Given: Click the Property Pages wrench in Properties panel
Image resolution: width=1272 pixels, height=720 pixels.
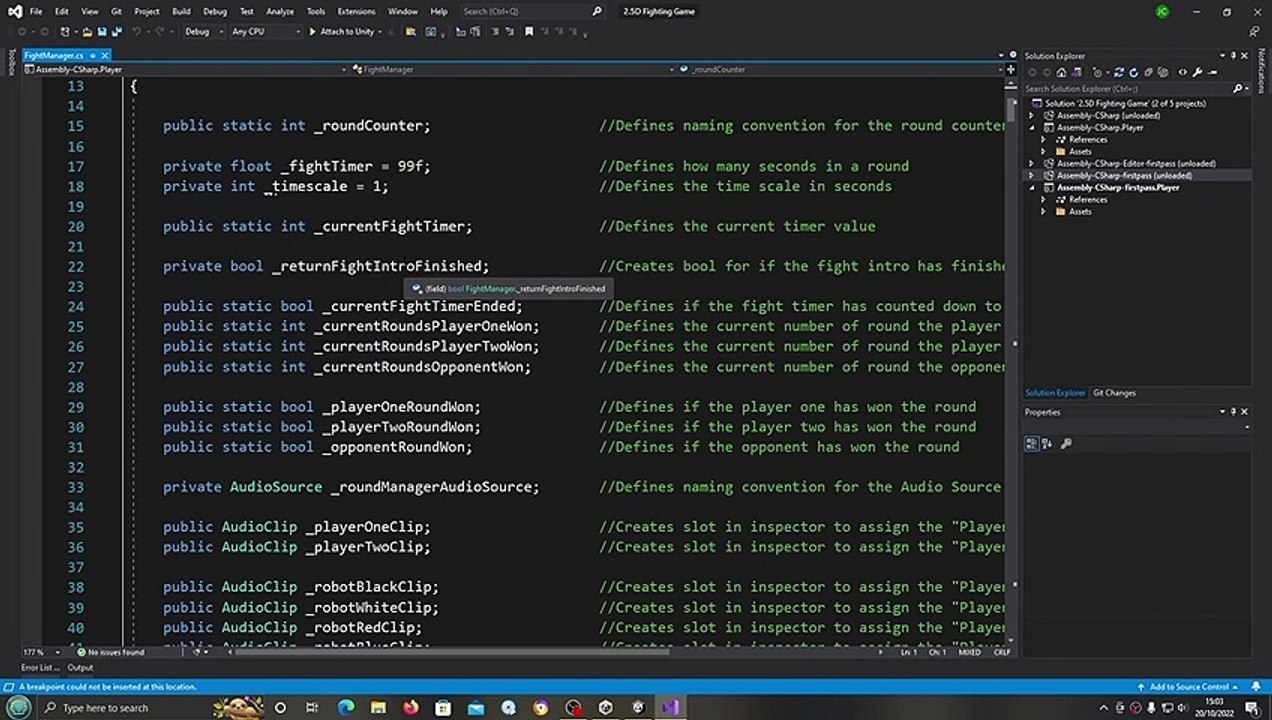Looking at the screenshot, I should [1066, 443].
